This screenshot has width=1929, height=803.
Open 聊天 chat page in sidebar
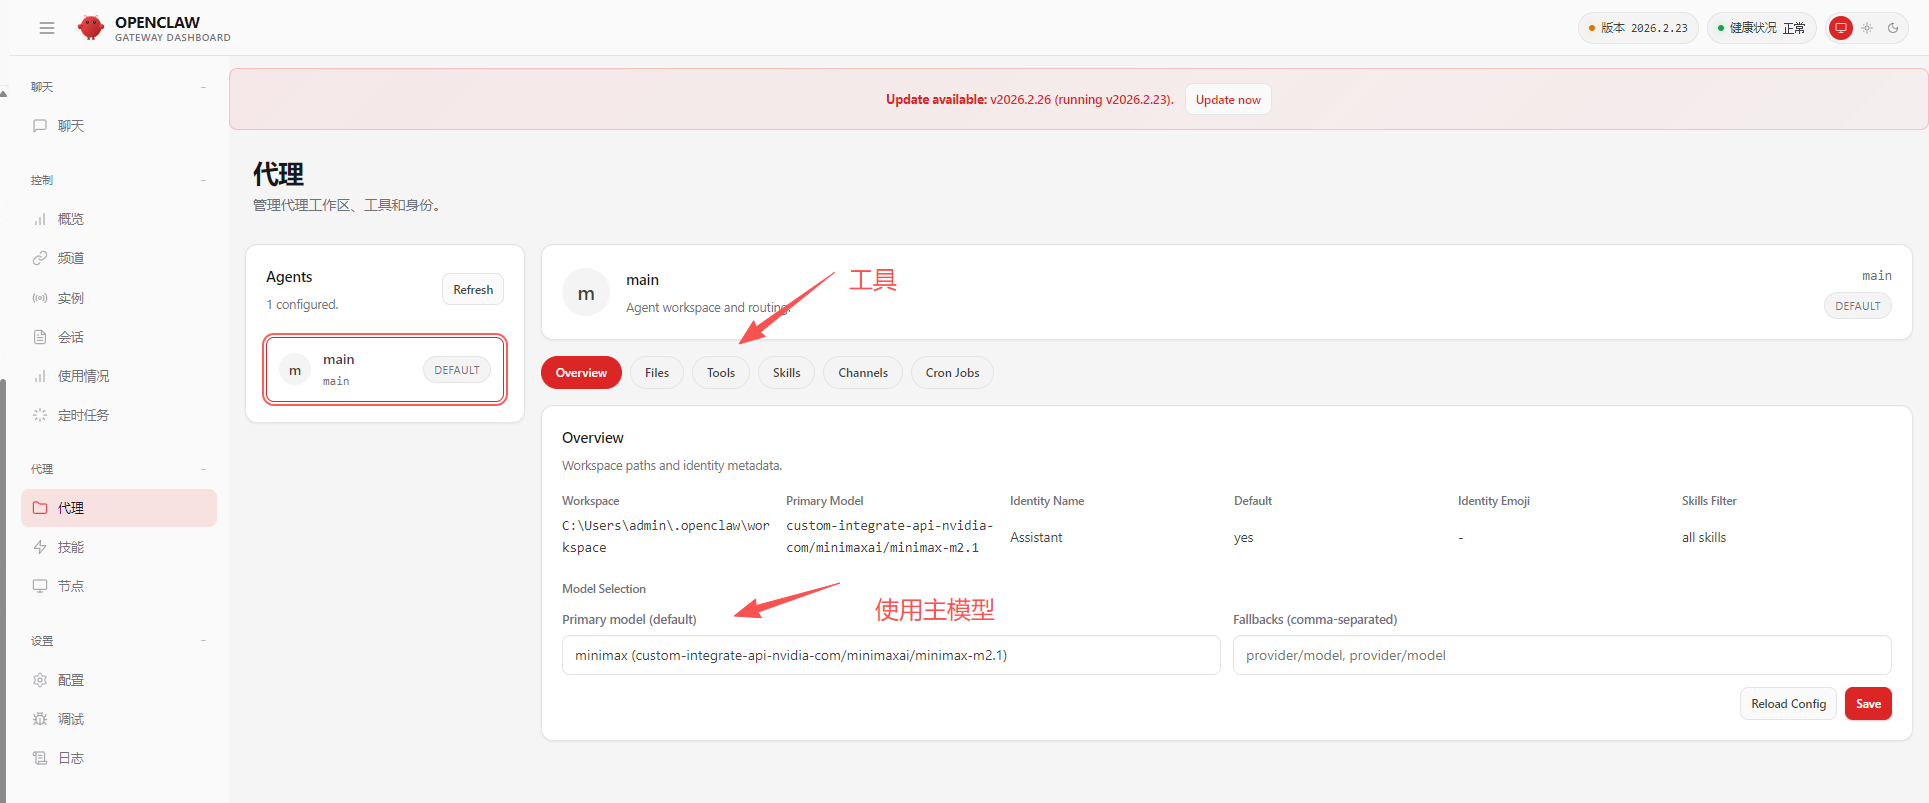(118, 126)
